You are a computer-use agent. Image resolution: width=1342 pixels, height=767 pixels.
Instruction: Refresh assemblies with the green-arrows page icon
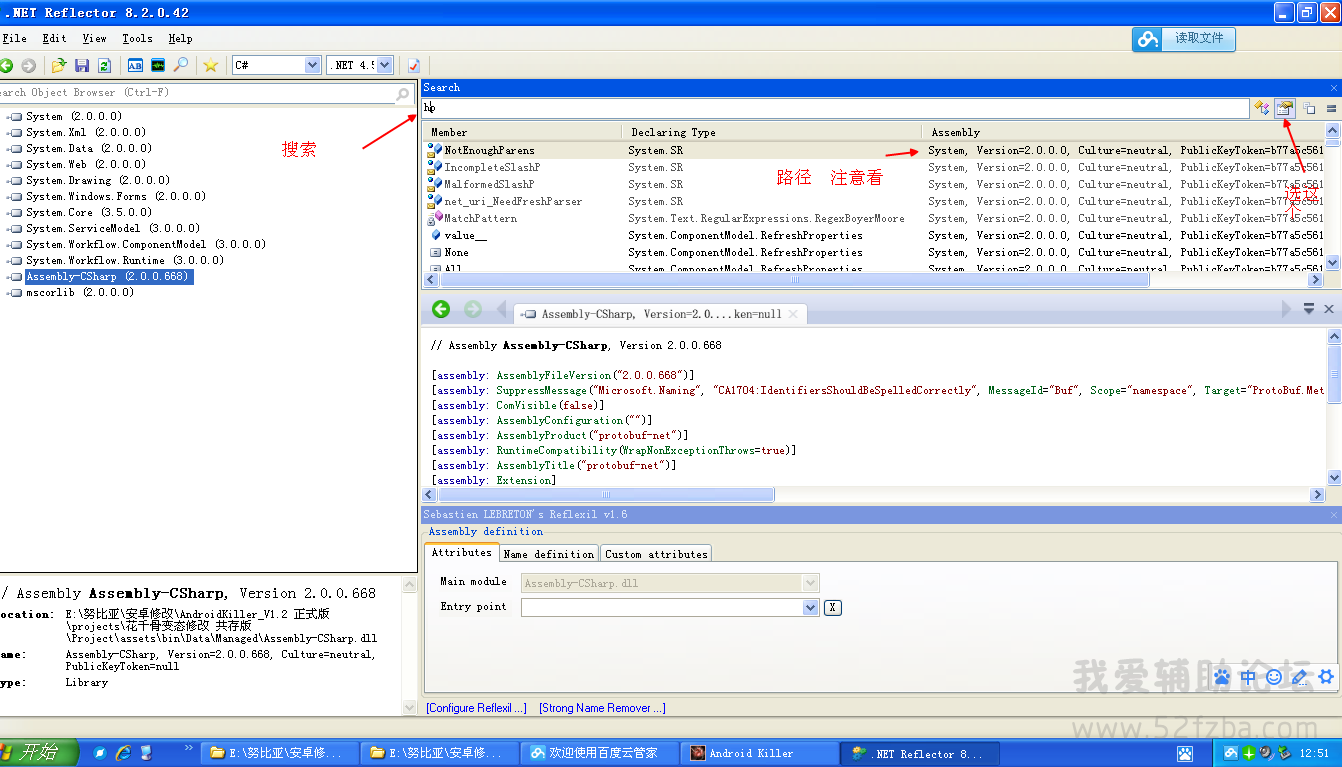pos(104,65)
